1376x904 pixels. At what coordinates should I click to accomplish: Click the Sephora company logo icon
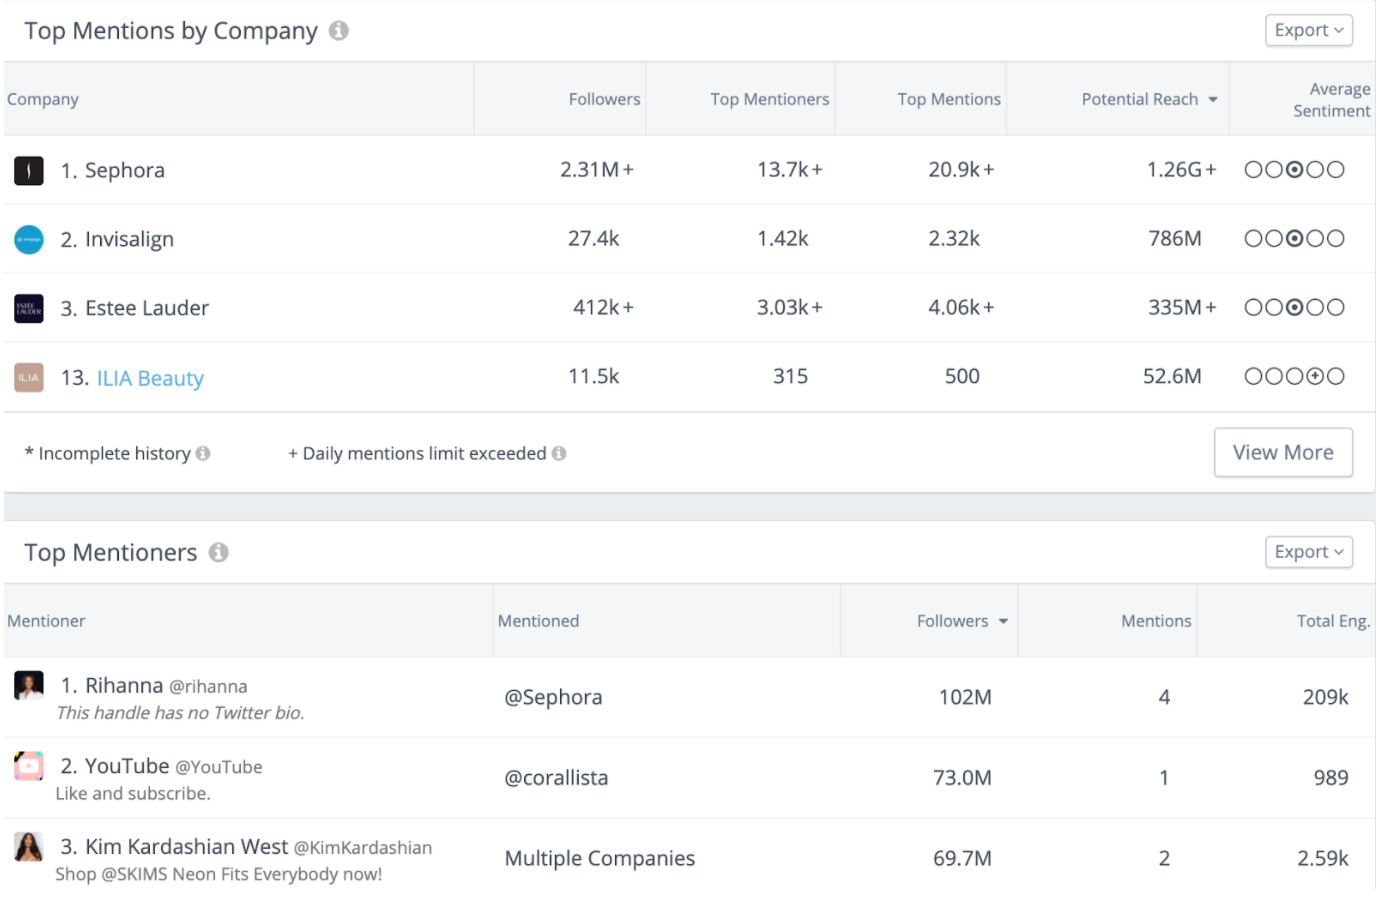point(29,170)
